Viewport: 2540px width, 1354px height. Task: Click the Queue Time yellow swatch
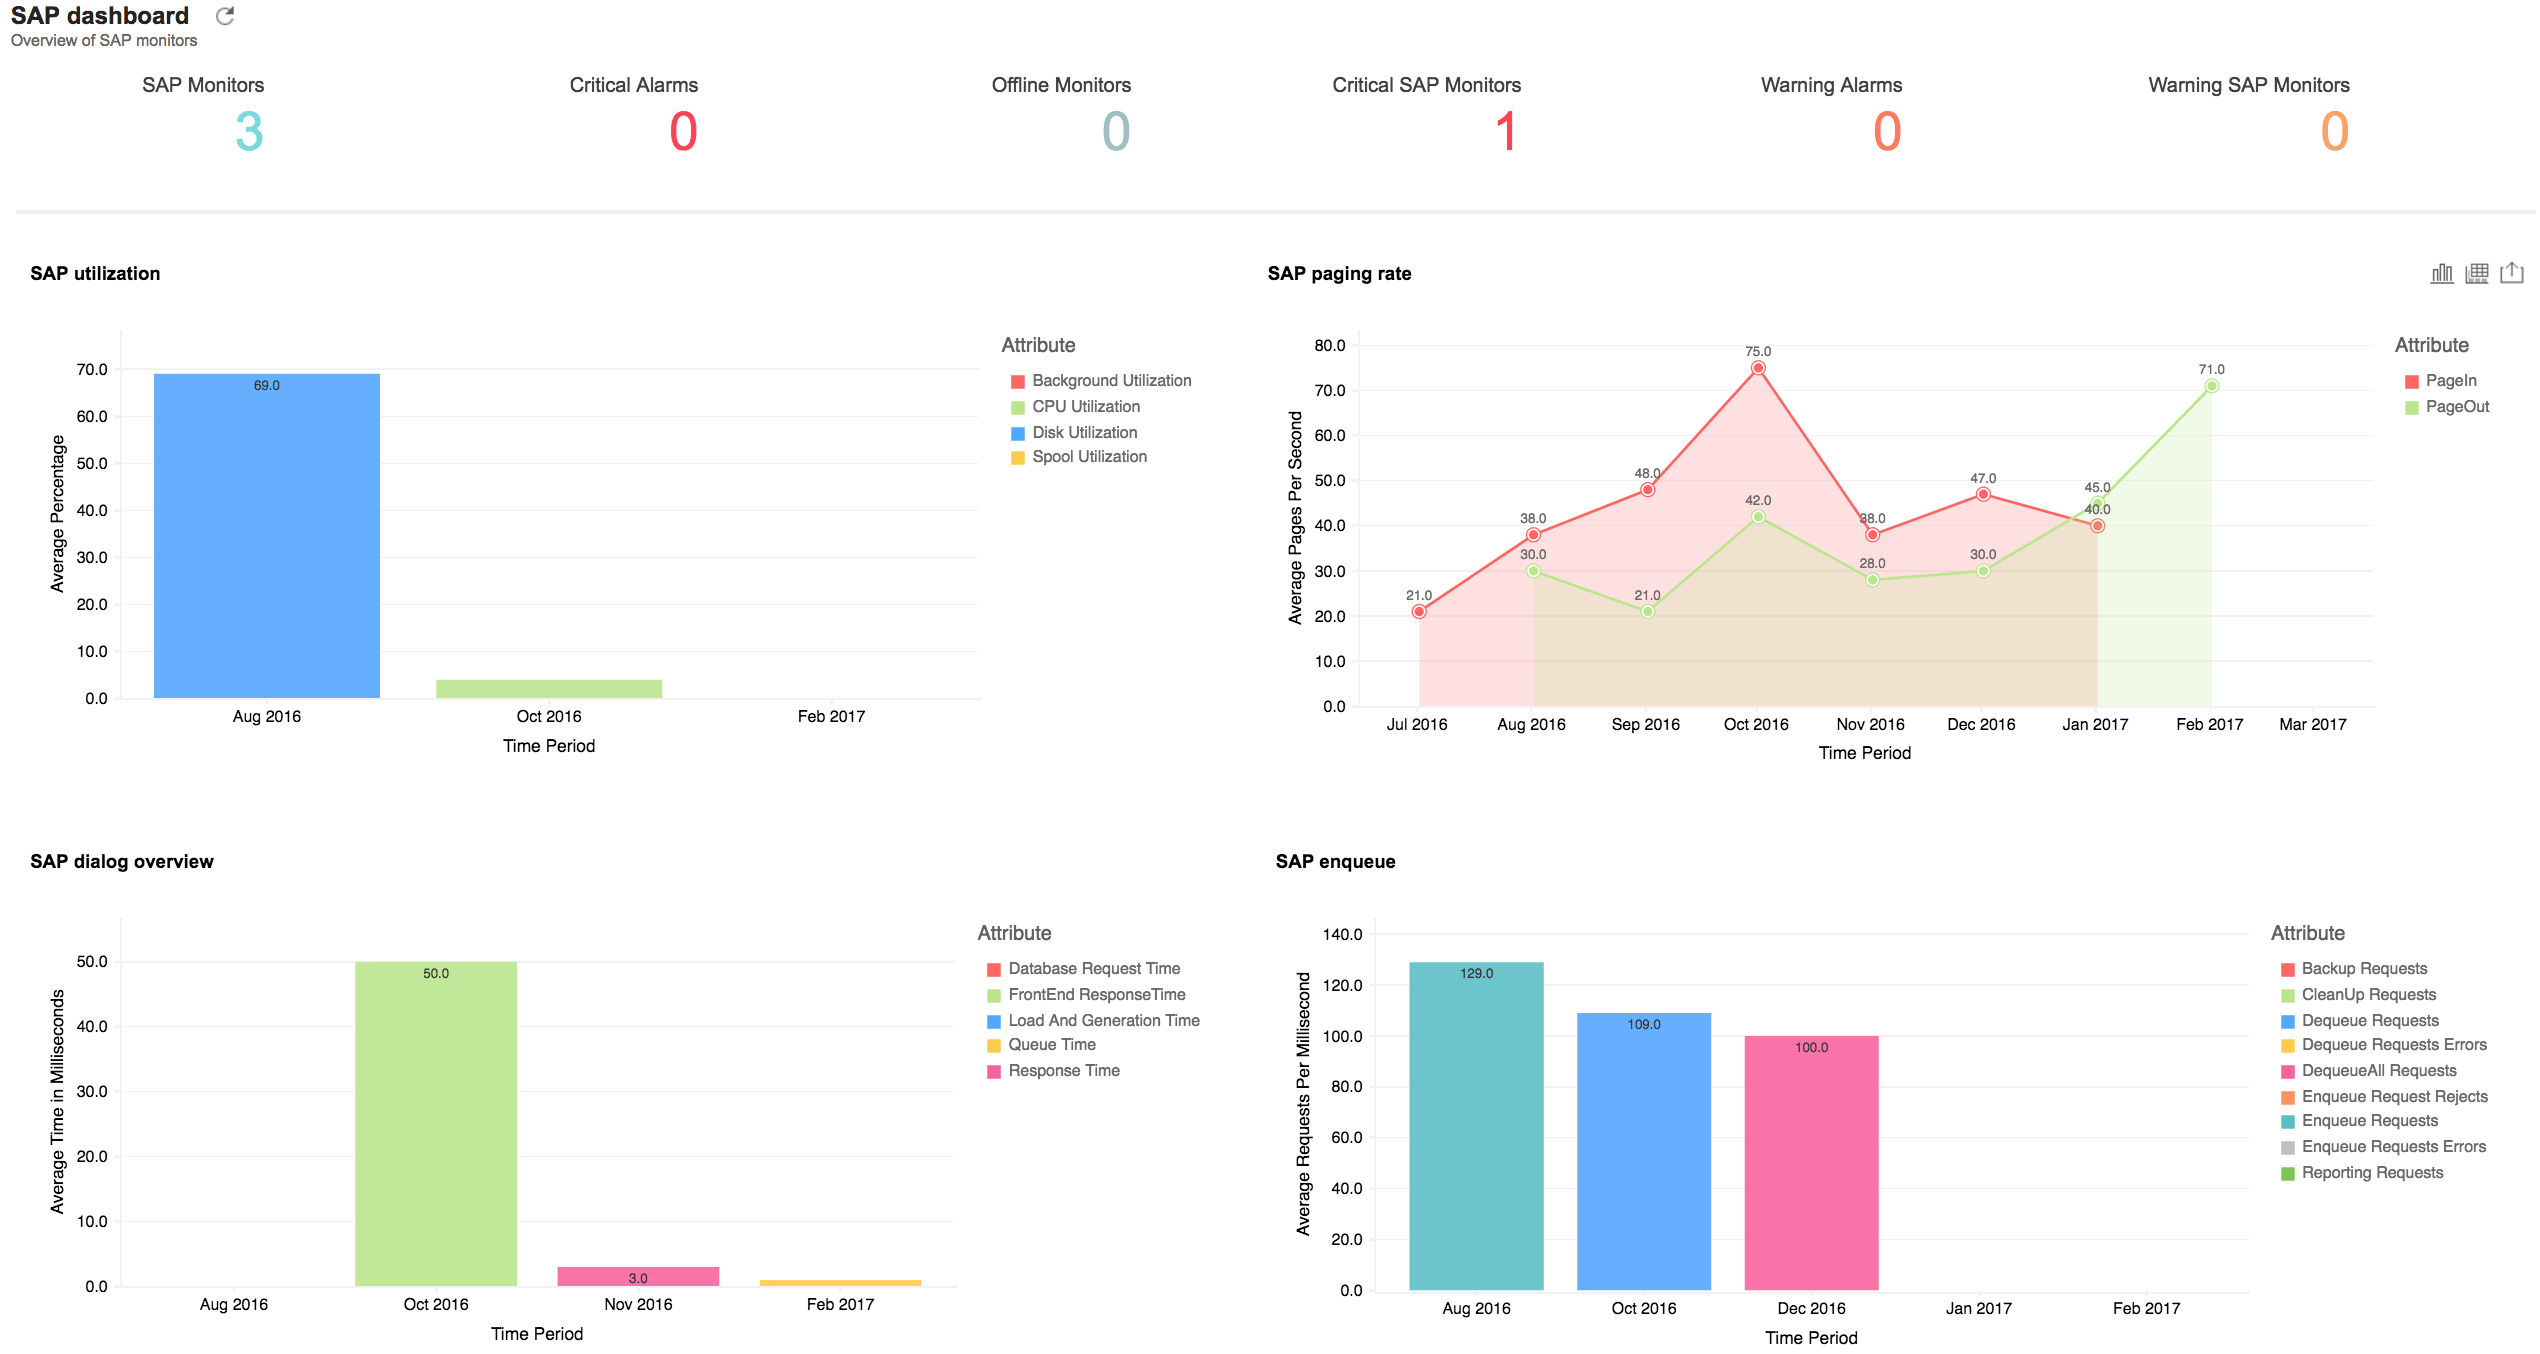click(x=994, y=1046)
